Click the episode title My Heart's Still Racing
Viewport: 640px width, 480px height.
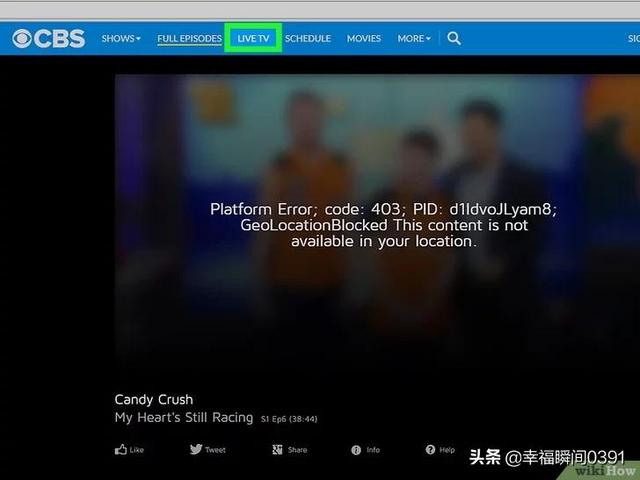184,418
